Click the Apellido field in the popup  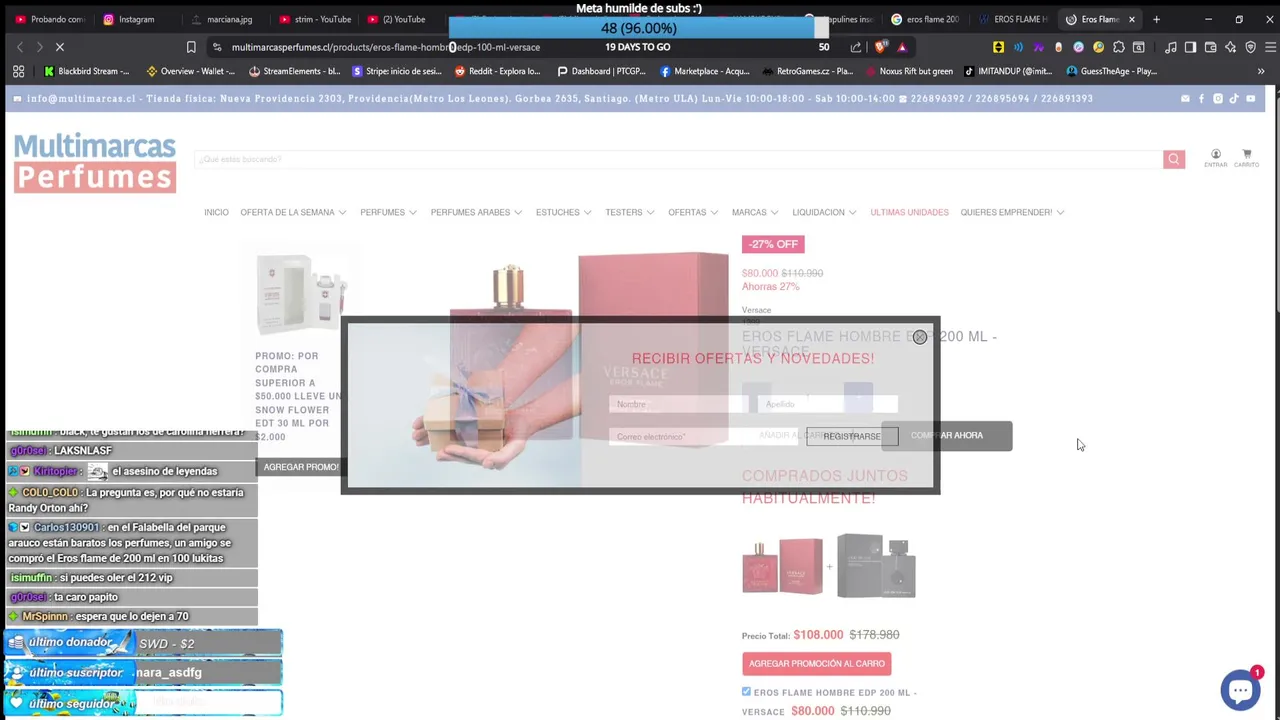click(828, 404)
